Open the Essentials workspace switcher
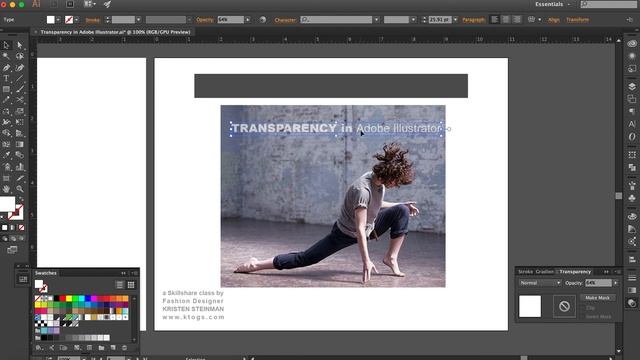The image size is (640, 360). pyautogui.click(x=553, y=4)
